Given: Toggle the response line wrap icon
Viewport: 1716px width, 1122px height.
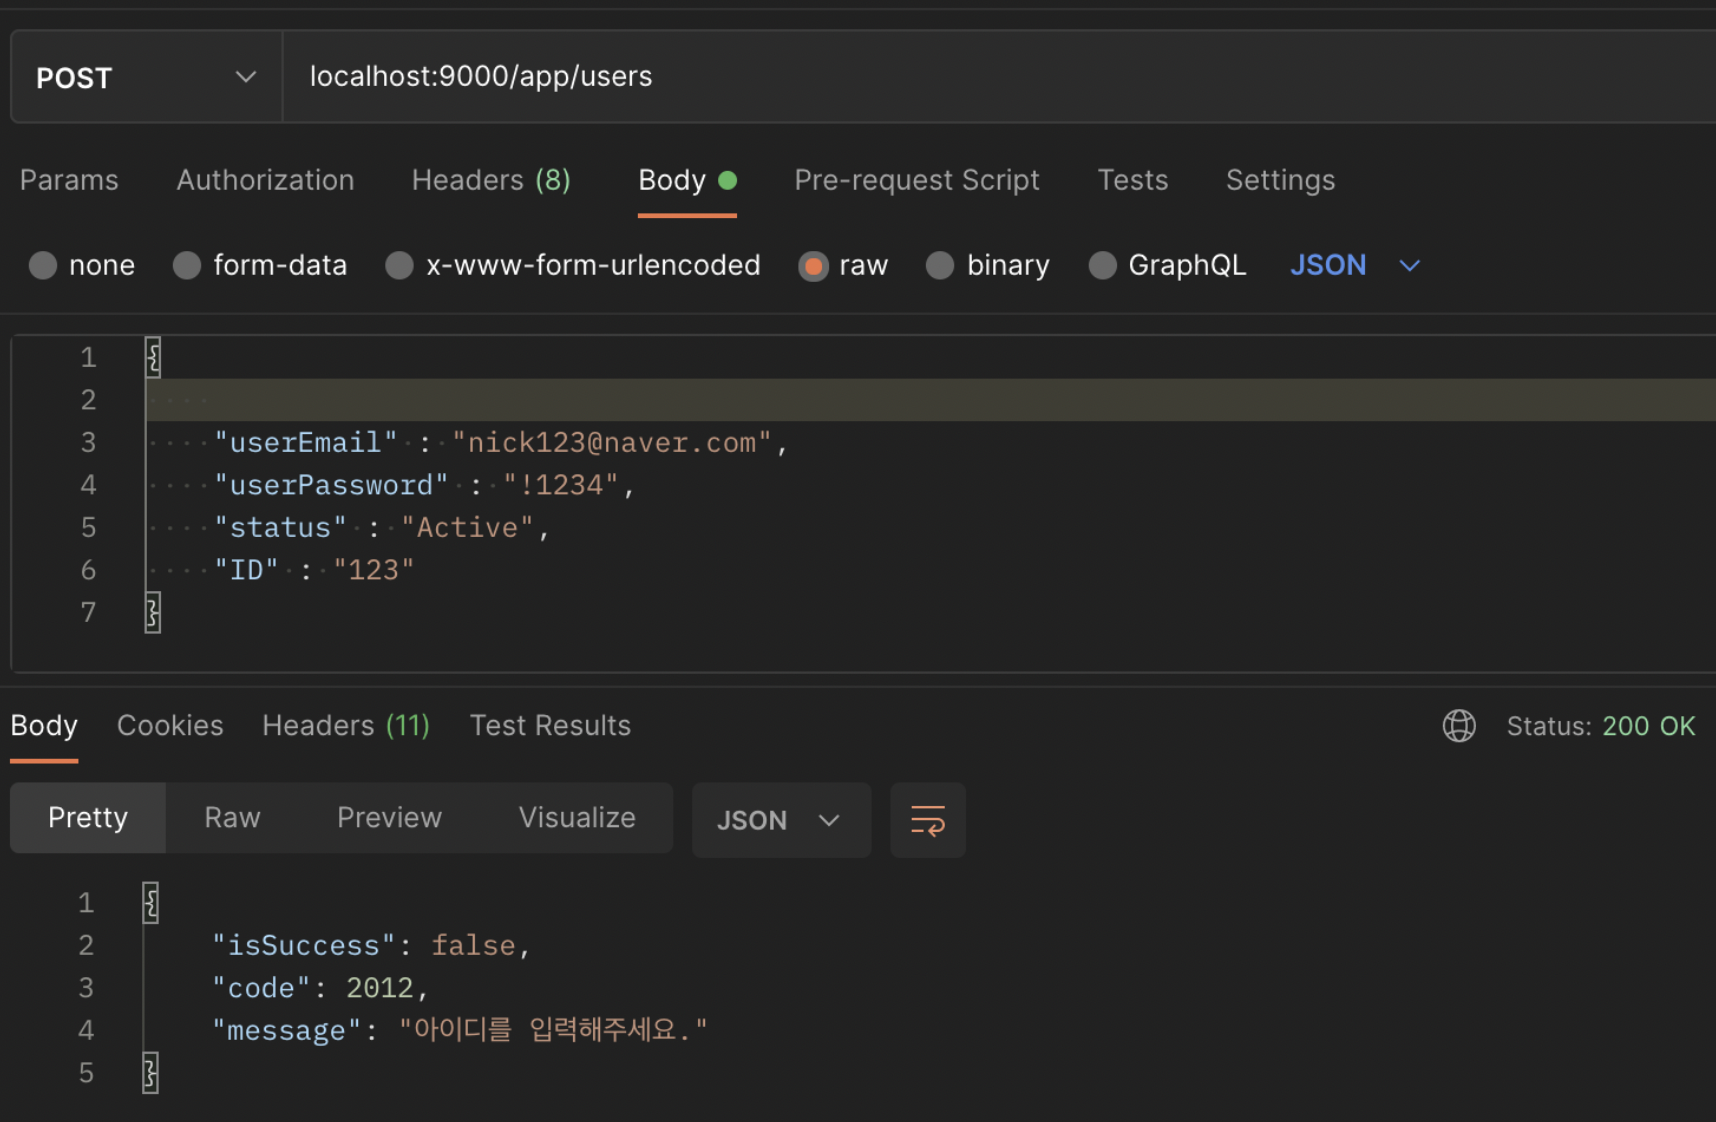Looking at the screenshot, I should click(x=928, y=820).
